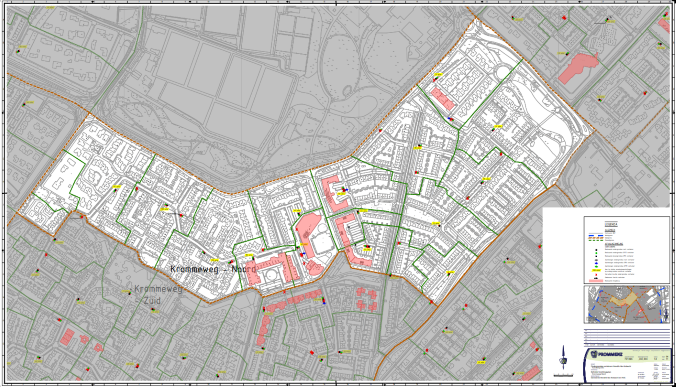
Task: Open the overview locator map thumbnail
Action: 627,304
